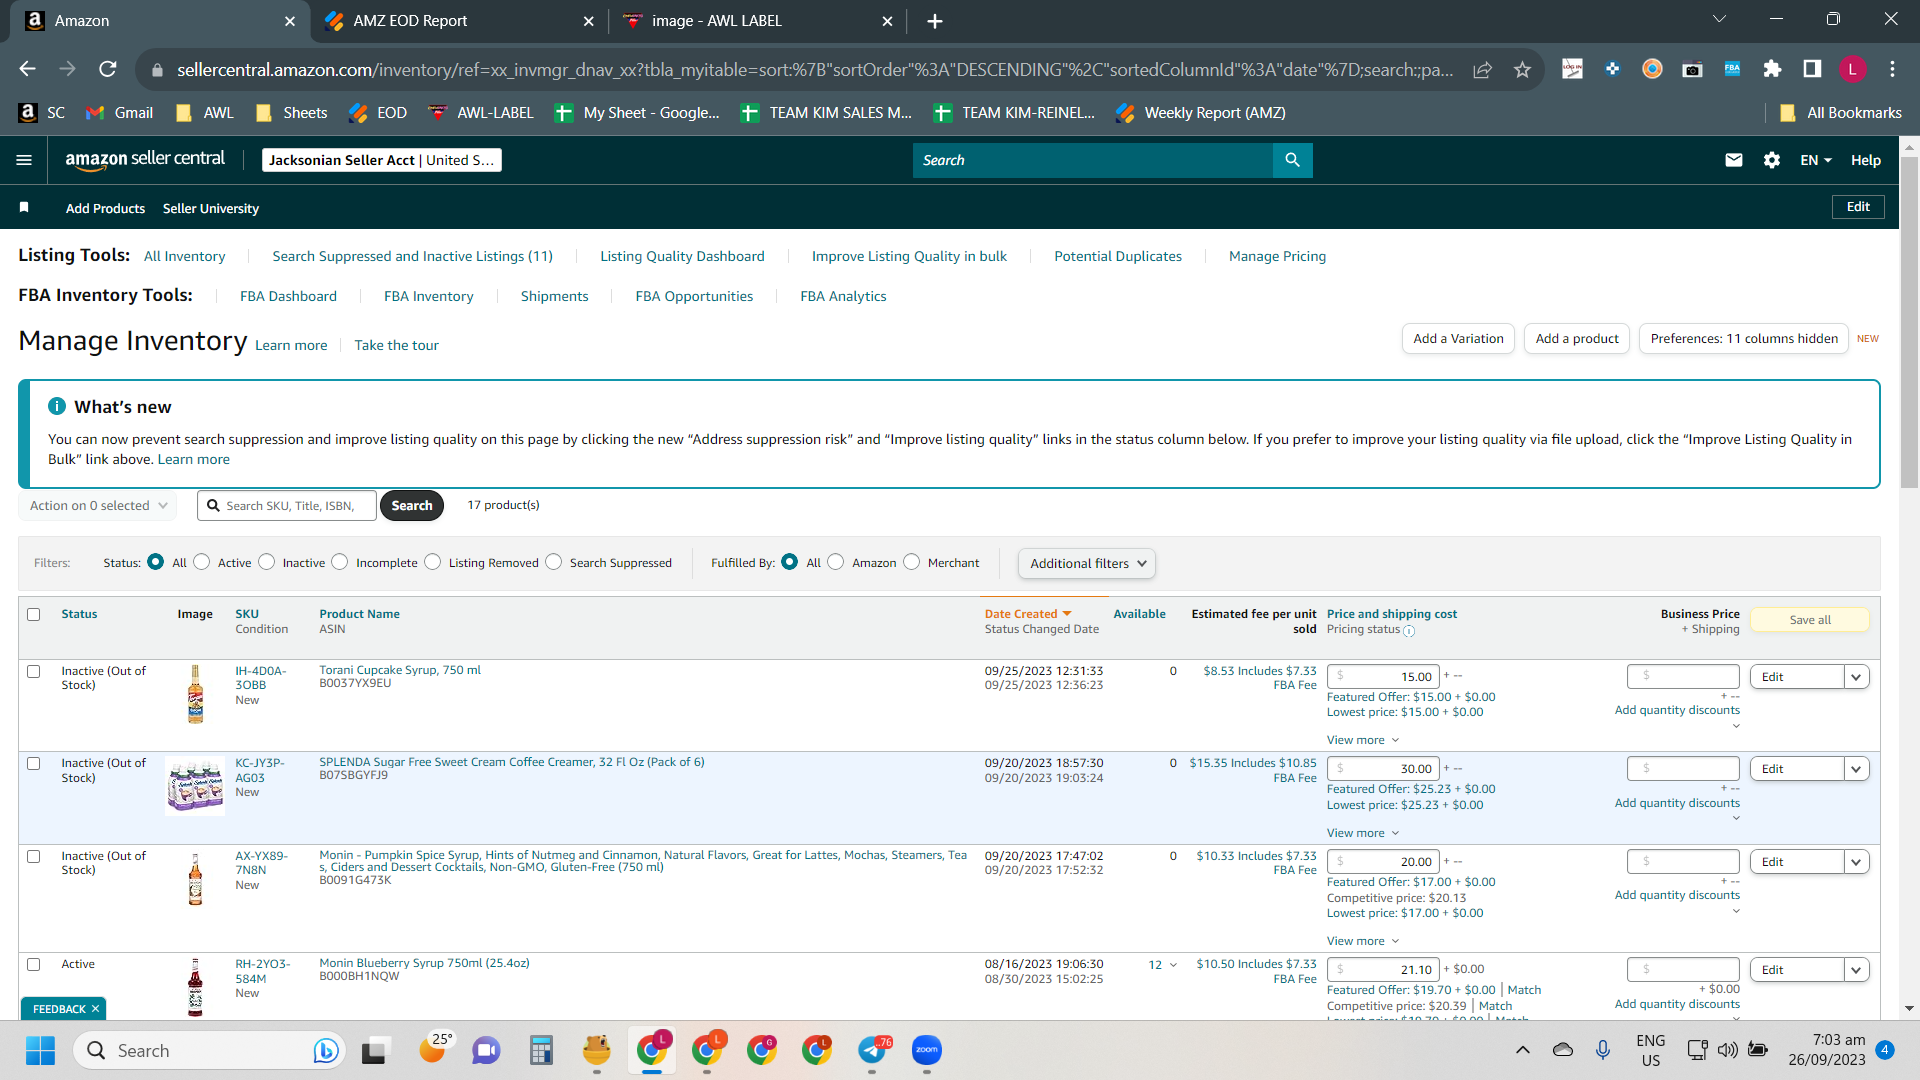
Task: Open the Action on 0 selected dropdown
Action: pos(98,506)
